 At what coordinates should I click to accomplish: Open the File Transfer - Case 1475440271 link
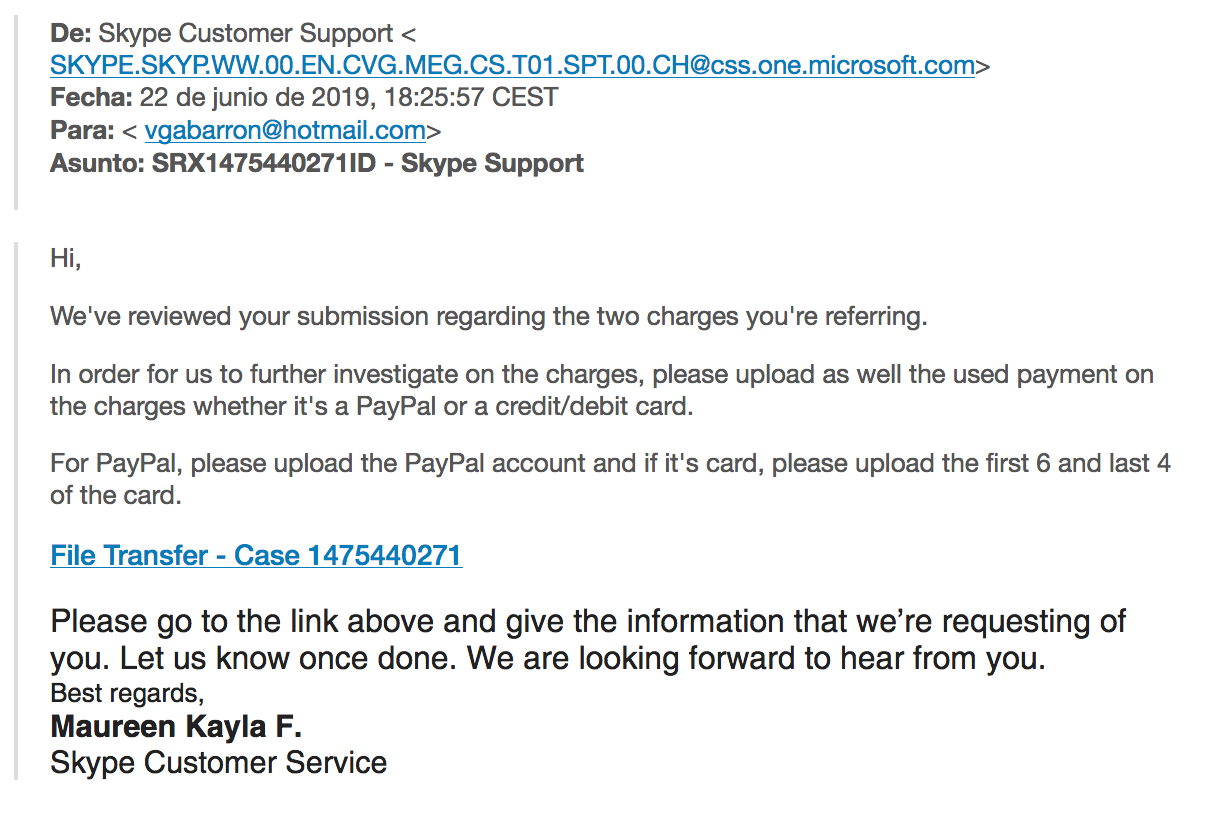tap(256, 555)
